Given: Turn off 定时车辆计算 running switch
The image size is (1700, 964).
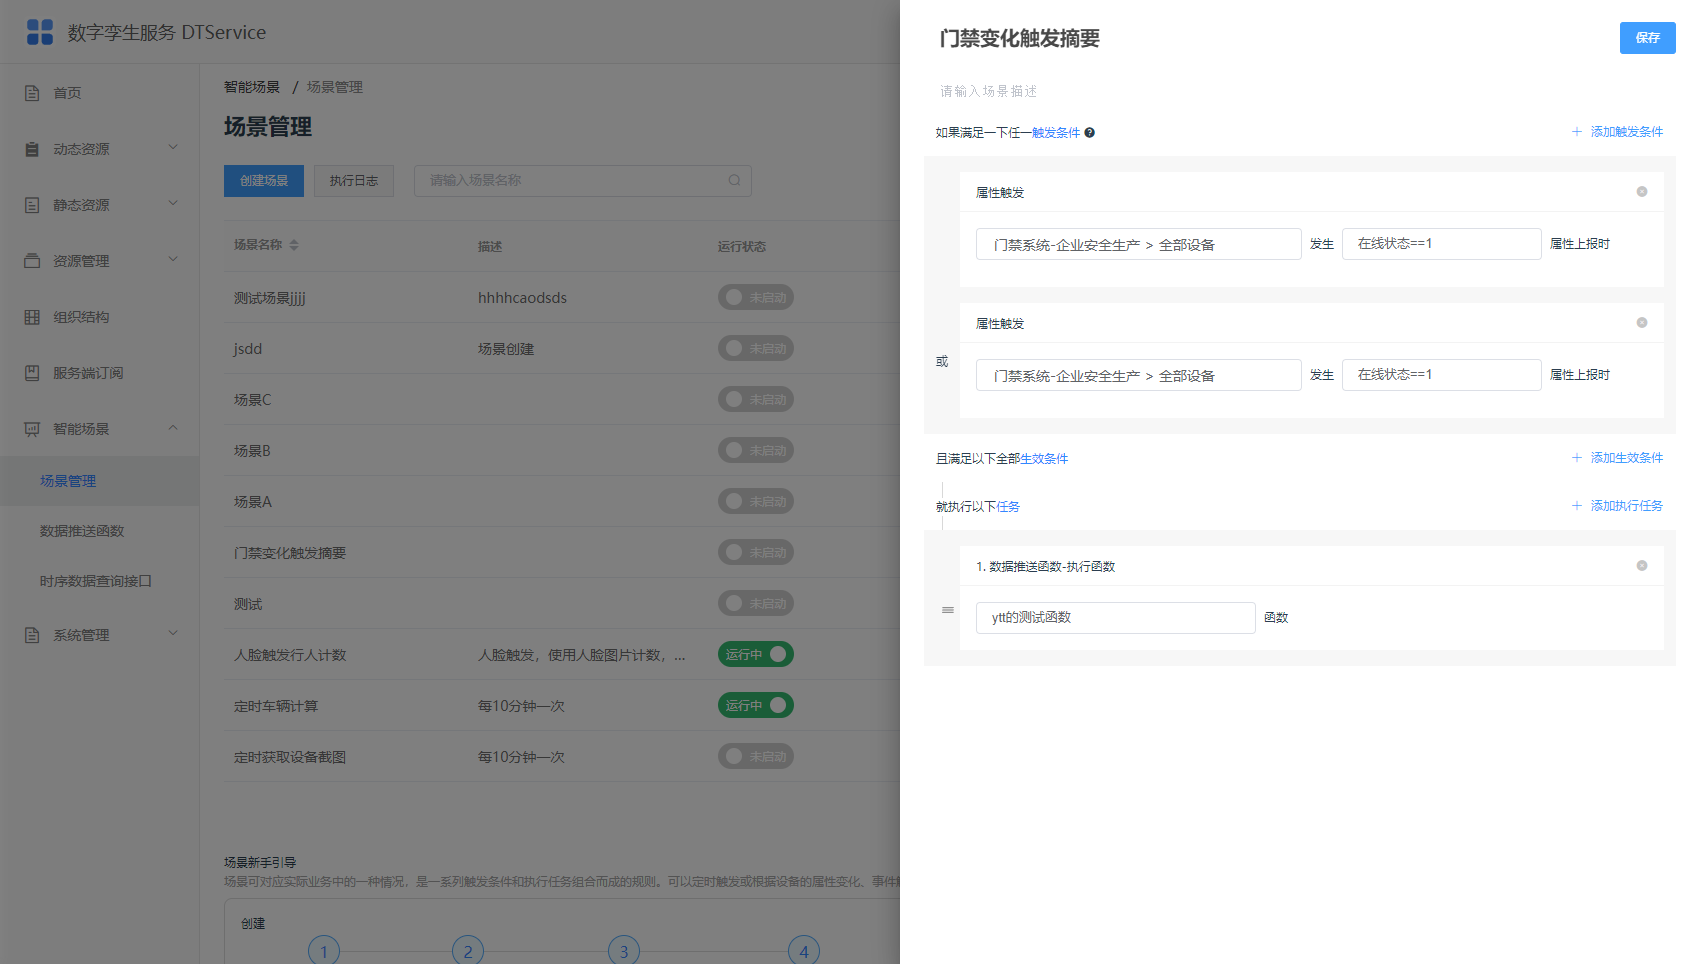Looking at the screenshot, I should pos(756,705).
